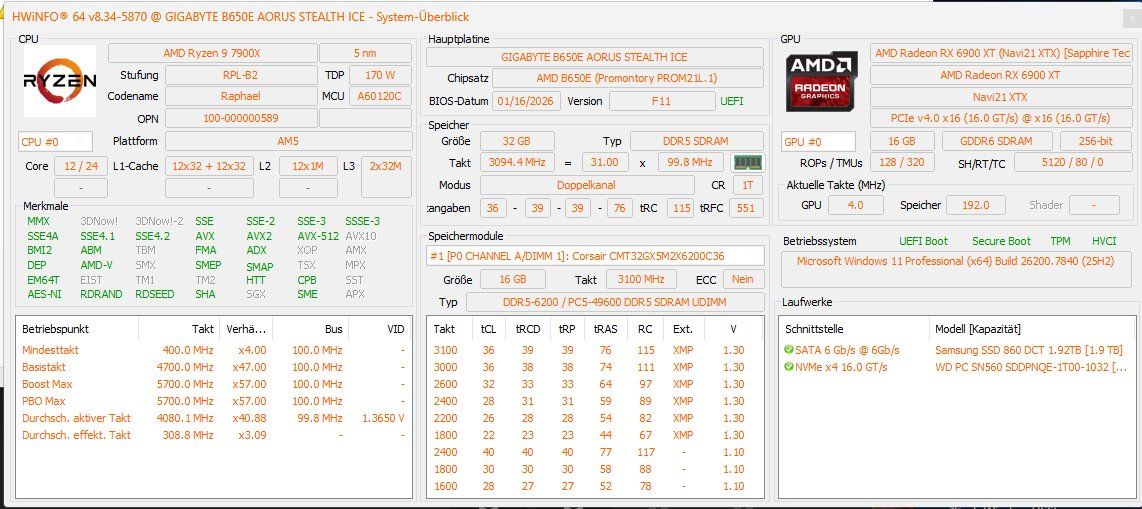Click the module type 'DDR5-6200 / PC5-49600 DDR5 SDRAM UDIMM'
1142x509 pixels.
pos(614,302)
